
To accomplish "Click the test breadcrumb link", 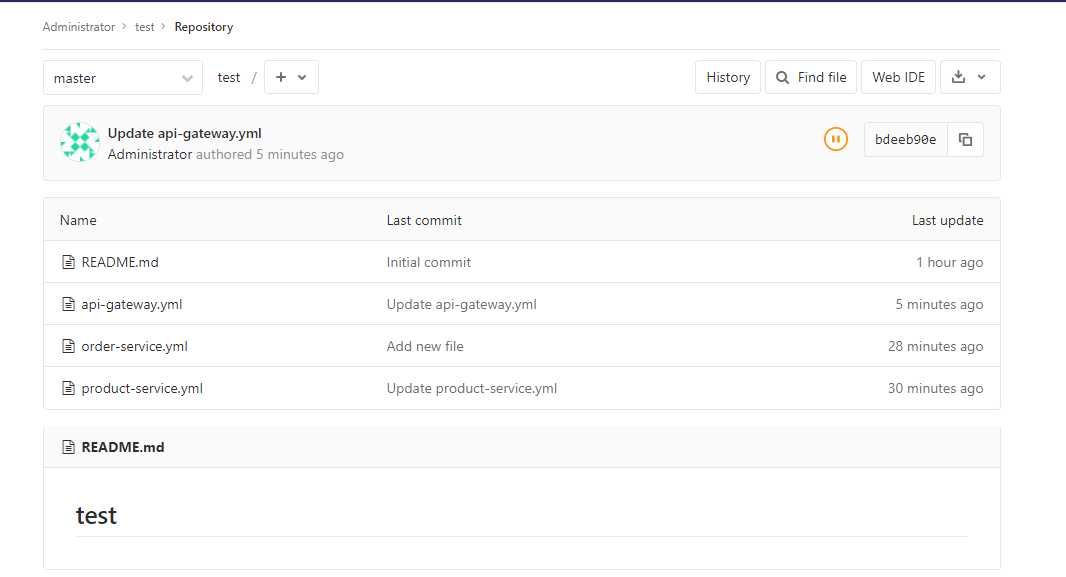I will (x=145, y=27).
